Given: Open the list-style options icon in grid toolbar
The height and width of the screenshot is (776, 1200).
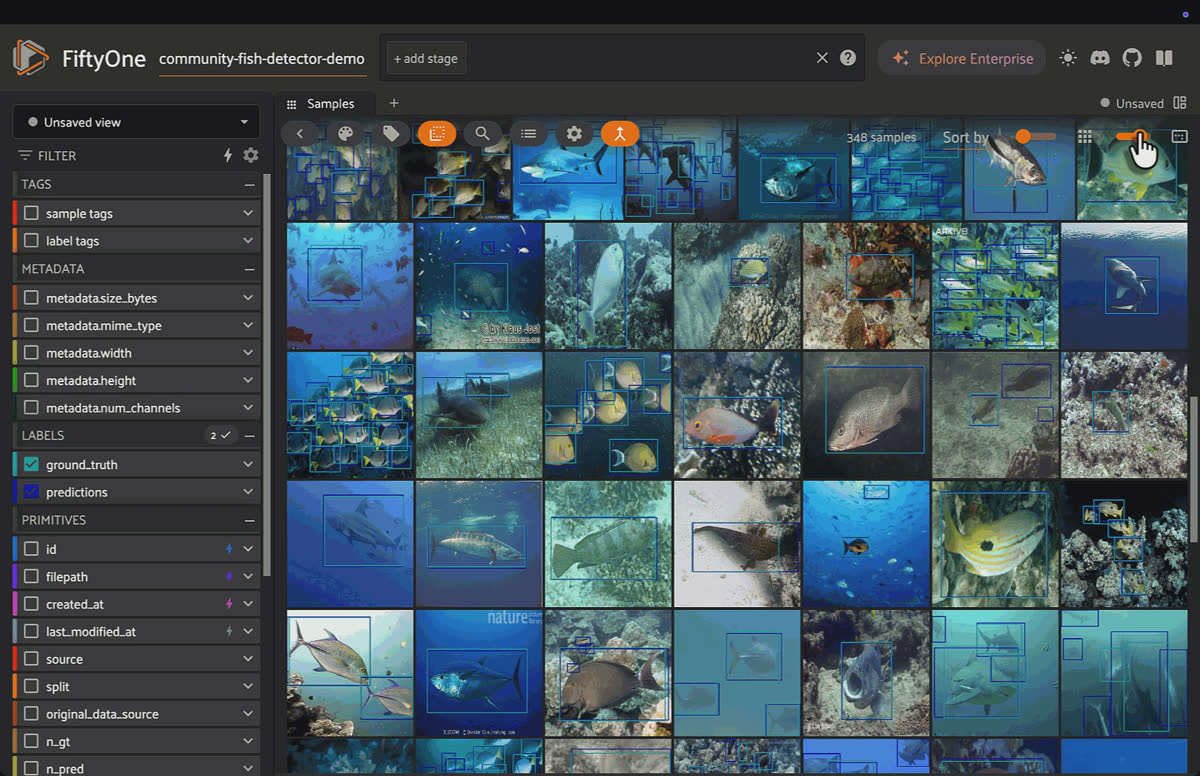Looking at the screenshot, I should tap(529, 133).
